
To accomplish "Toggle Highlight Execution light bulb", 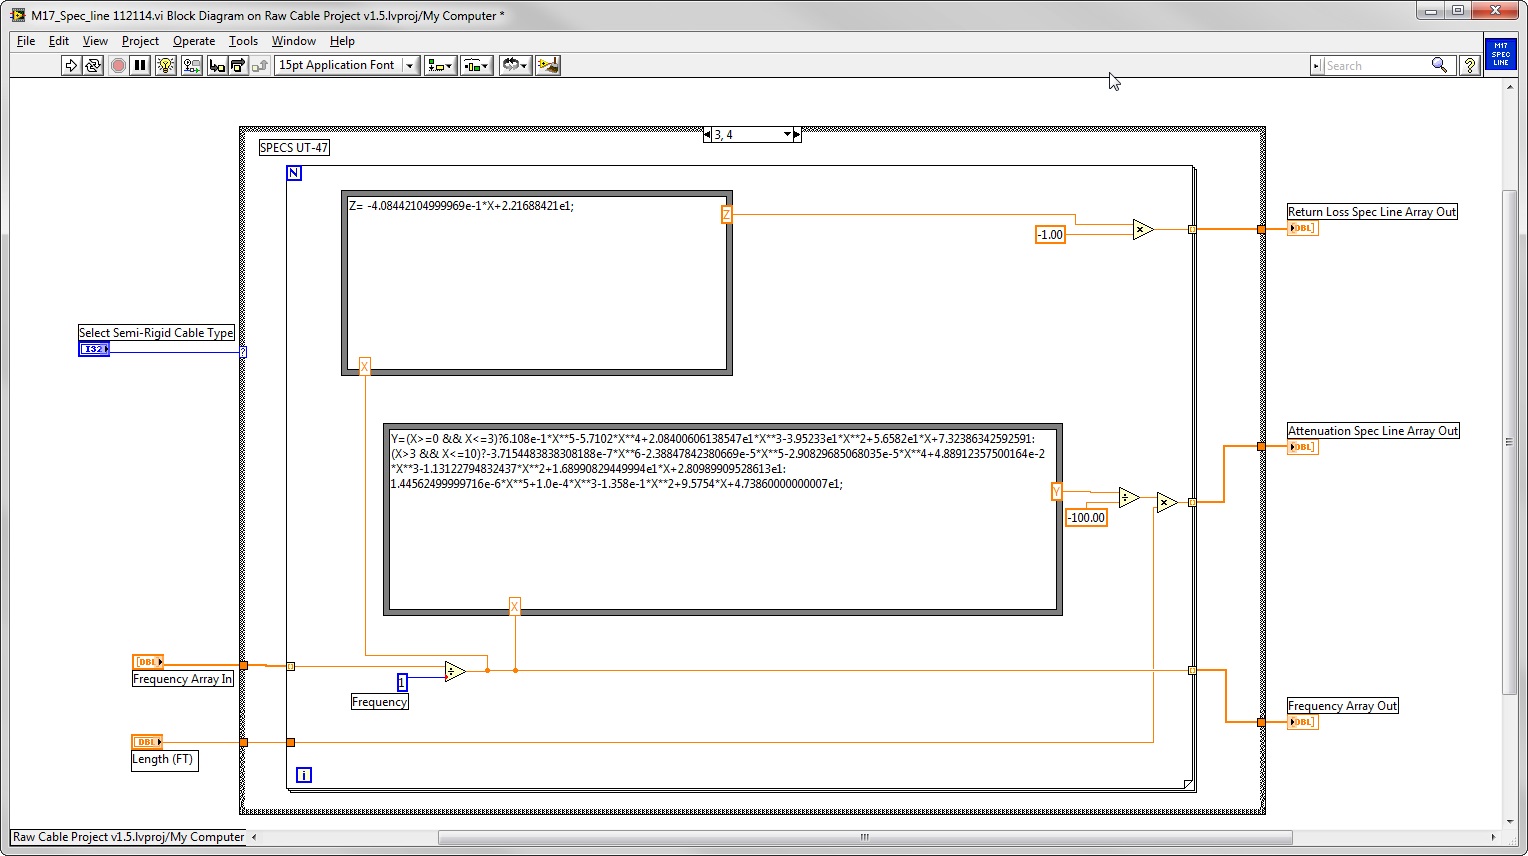I will click(166, 65).
